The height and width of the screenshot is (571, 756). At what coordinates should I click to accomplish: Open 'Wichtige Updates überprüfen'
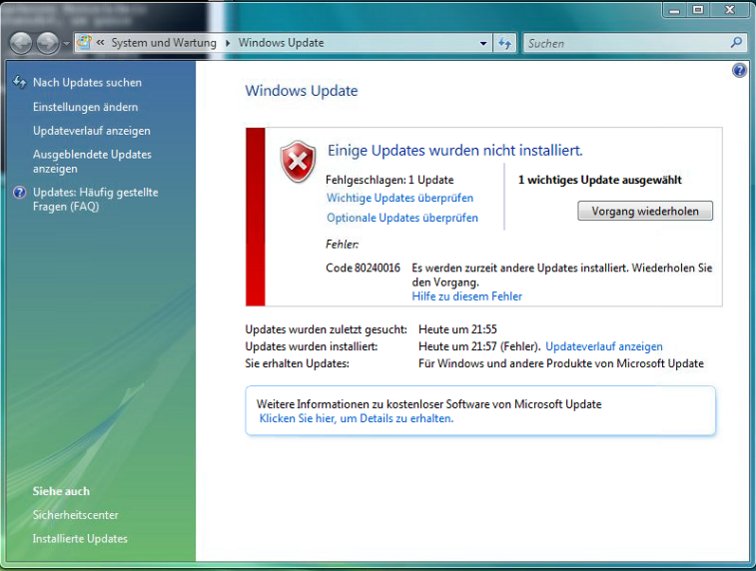coord(400,198)
